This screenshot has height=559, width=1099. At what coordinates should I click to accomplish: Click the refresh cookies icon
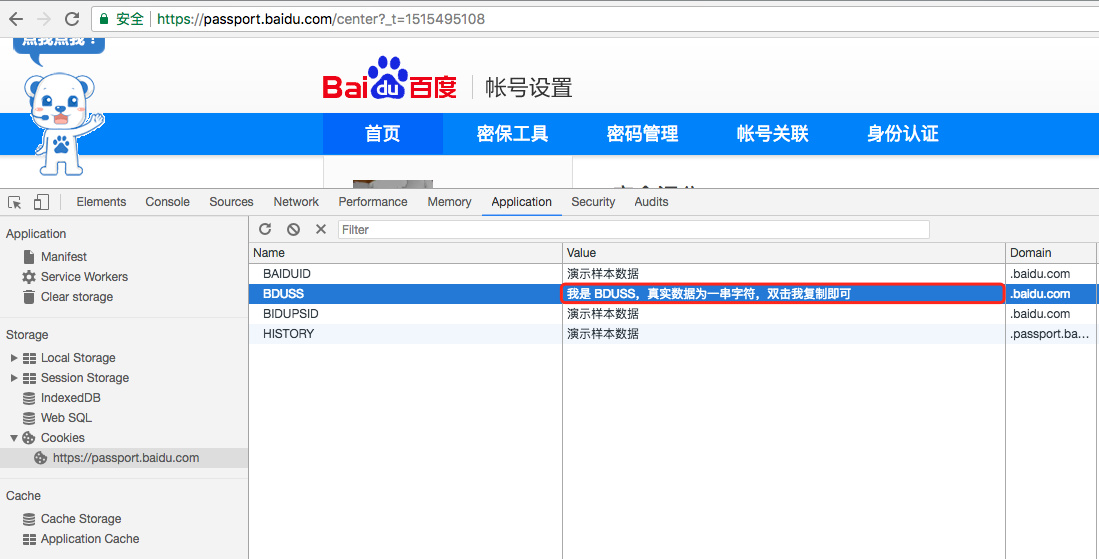(x=265, y=229)
